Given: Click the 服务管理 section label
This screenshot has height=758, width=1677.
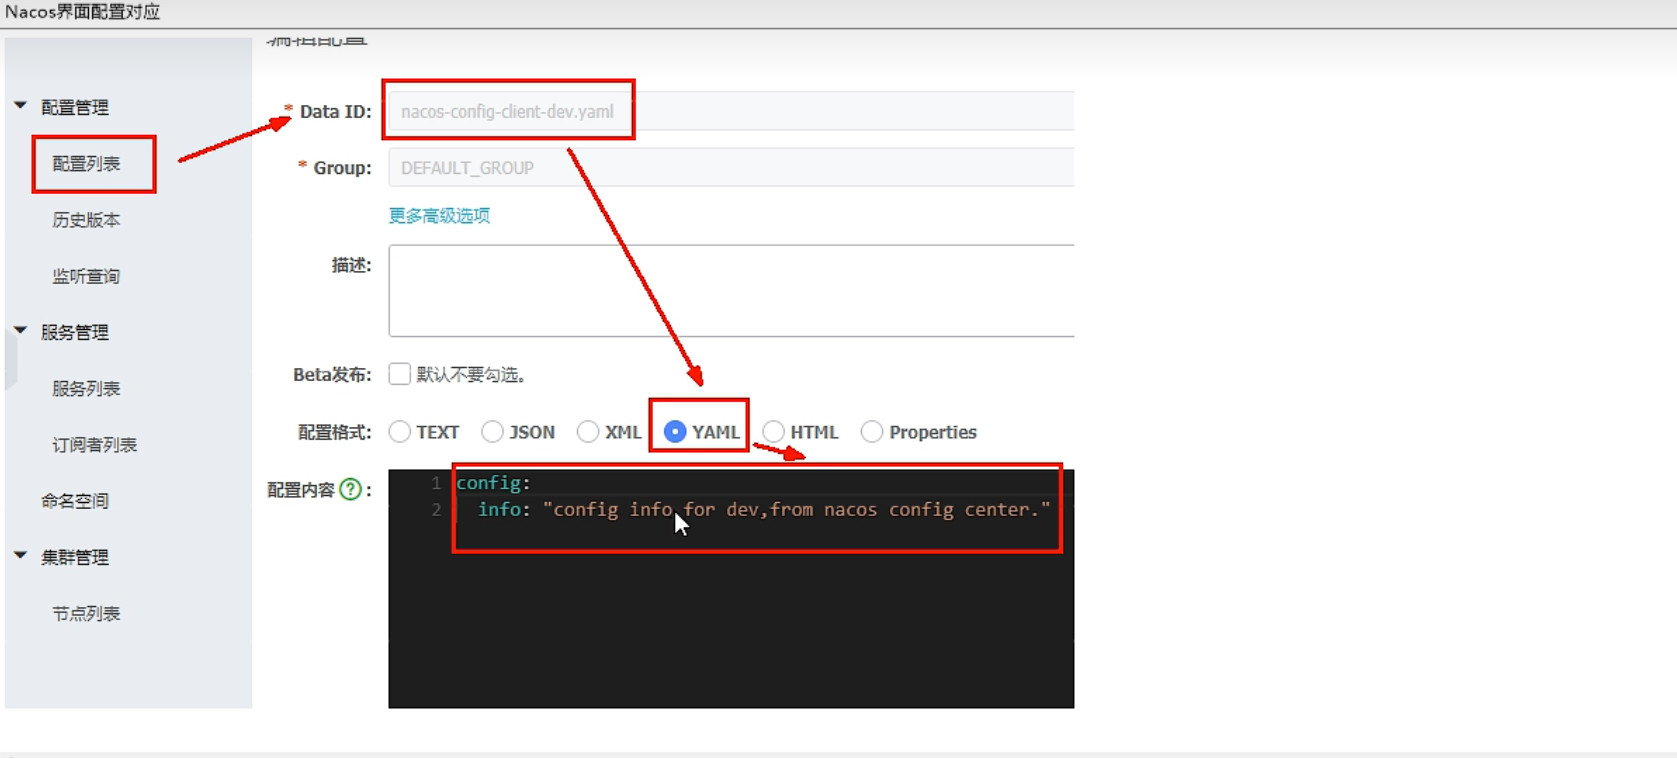Looking at the screenshot, I should coord(75,332).
